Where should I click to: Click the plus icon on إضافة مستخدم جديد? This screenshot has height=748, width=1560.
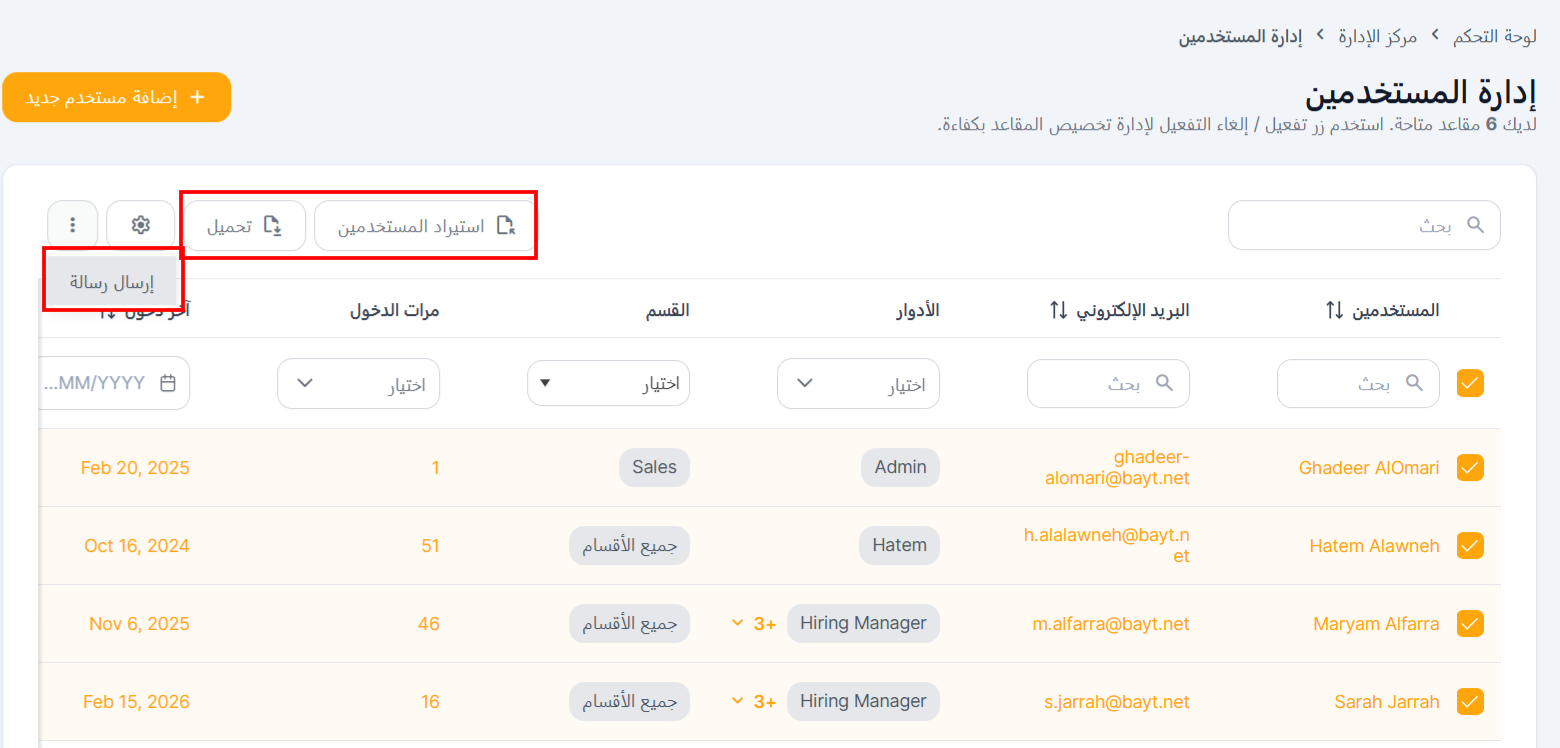point(197,97)
